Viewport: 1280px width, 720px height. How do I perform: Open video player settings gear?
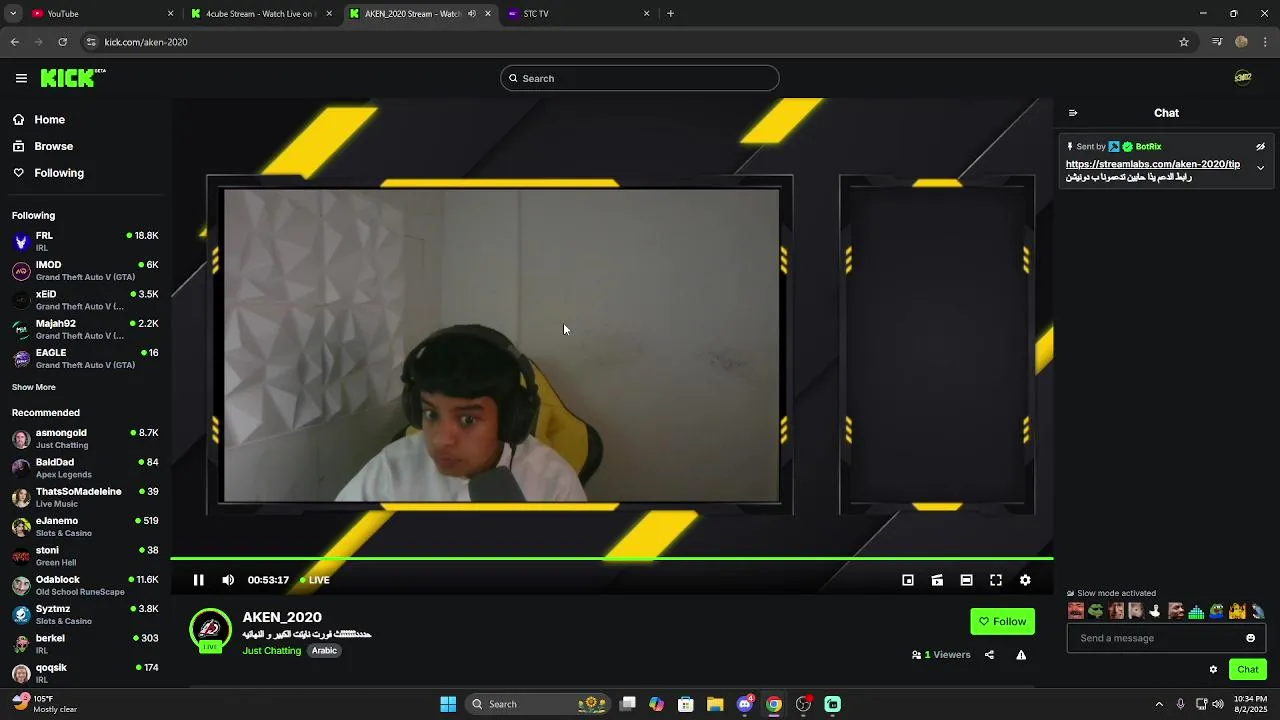(1025, 580)
